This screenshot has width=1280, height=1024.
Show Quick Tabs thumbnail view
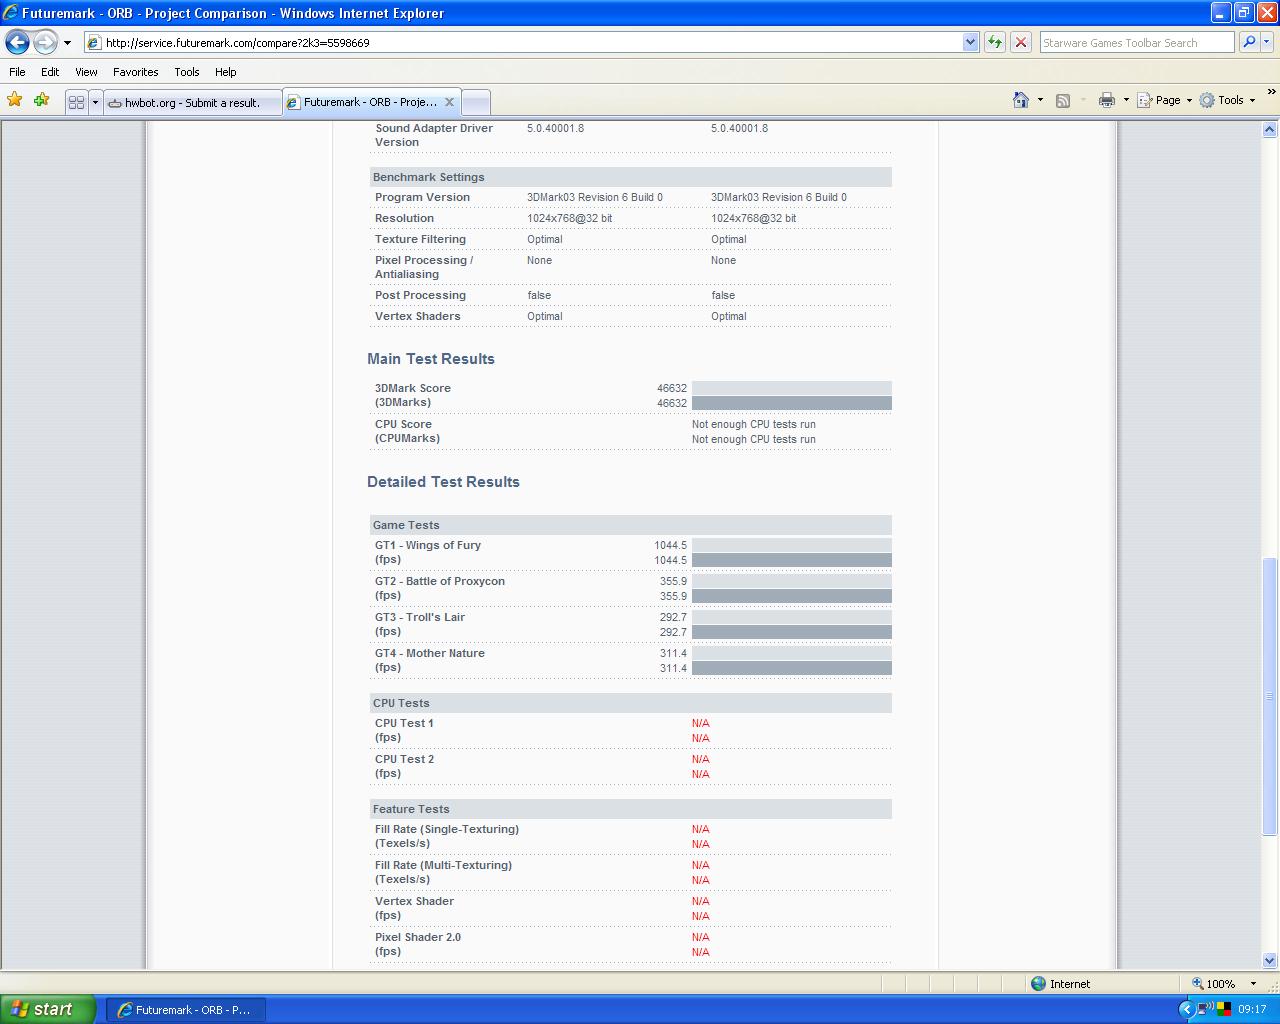click(76, 102)
